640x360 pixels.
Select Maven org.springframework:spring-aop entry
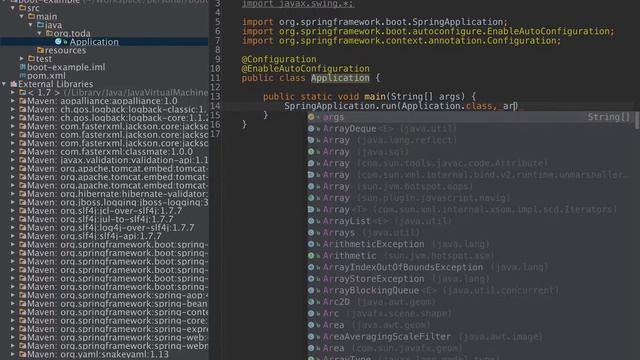coord(118,295)
